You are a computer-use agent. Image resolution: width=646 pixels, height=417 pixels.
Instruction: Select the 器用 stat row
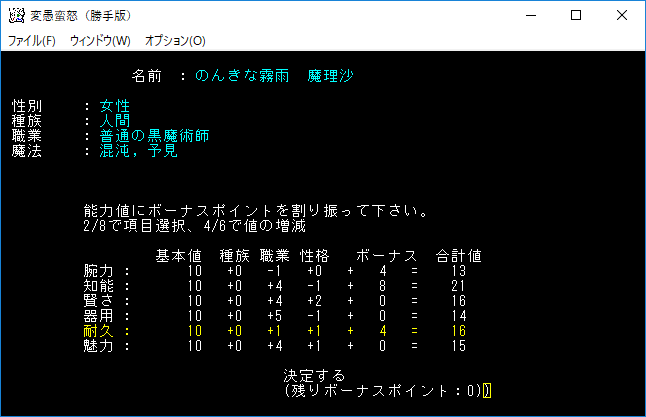click(x=105, y=316)
